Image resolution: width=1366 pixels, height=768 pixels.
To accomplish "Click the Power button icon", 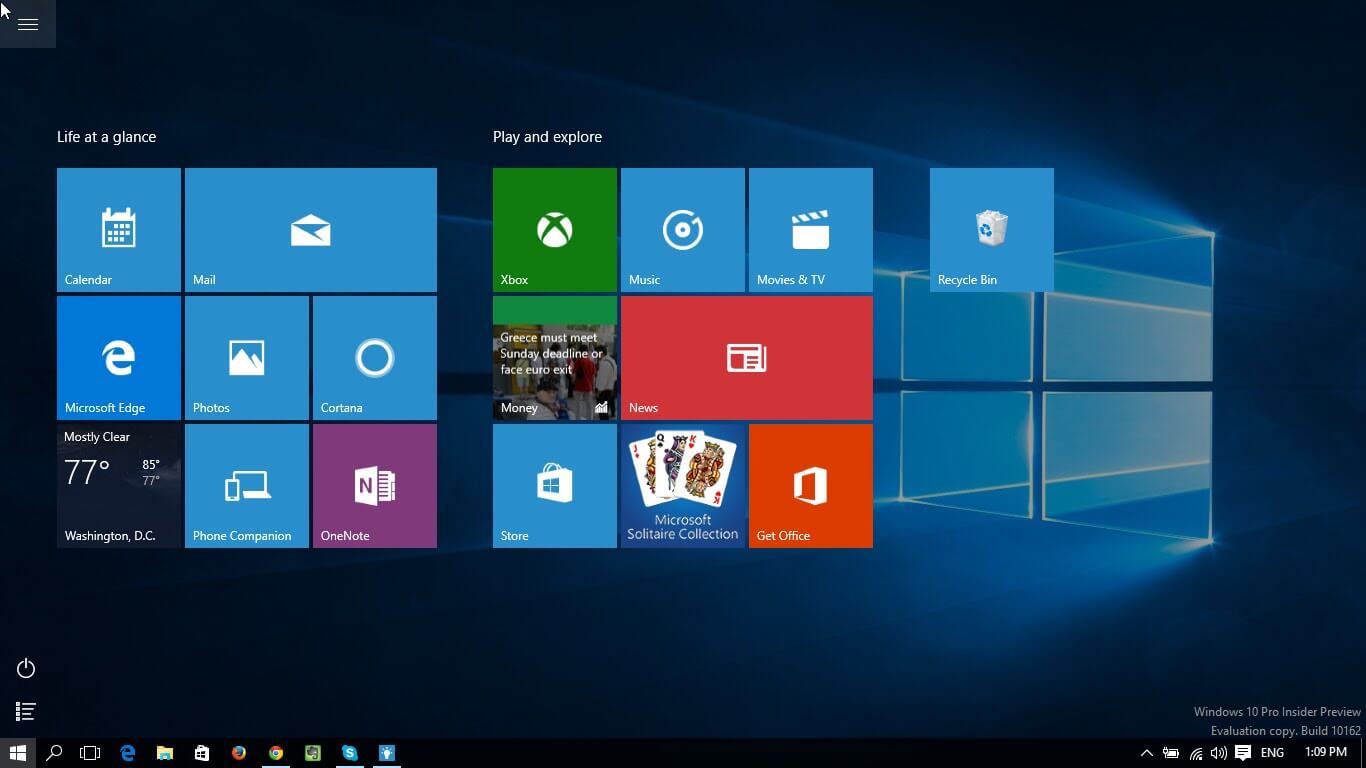I will click(26, 668).
